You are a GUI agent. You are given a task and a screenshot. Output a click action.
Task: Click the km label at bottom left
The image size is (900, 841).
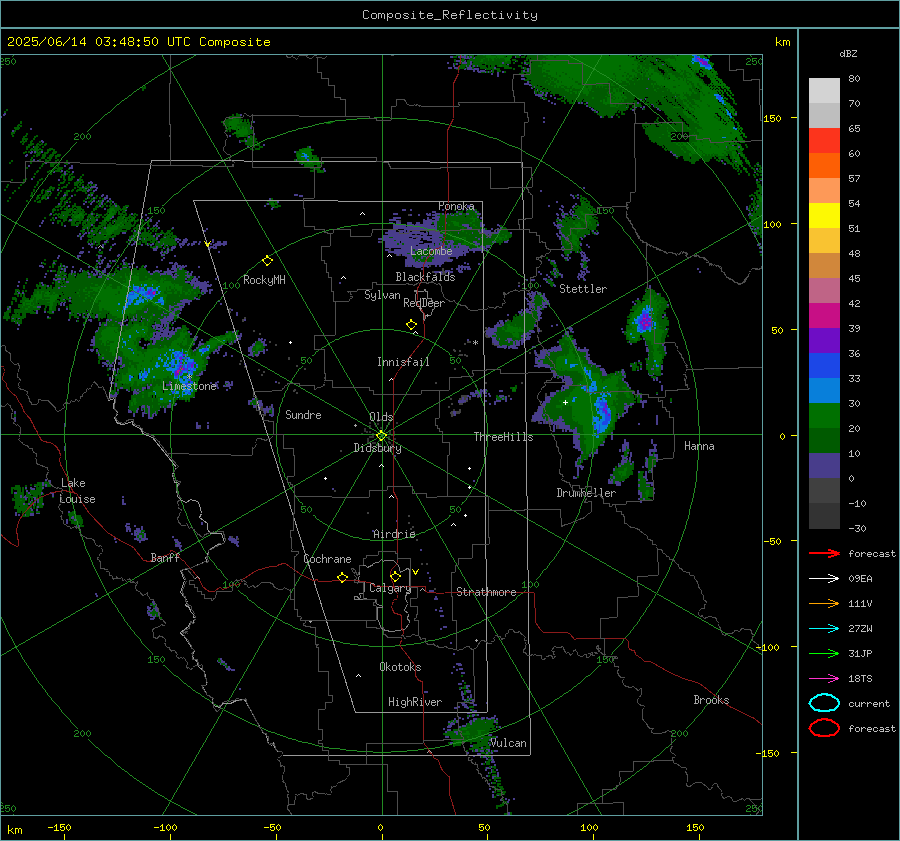pyautogui.click(x=14, y=830)
